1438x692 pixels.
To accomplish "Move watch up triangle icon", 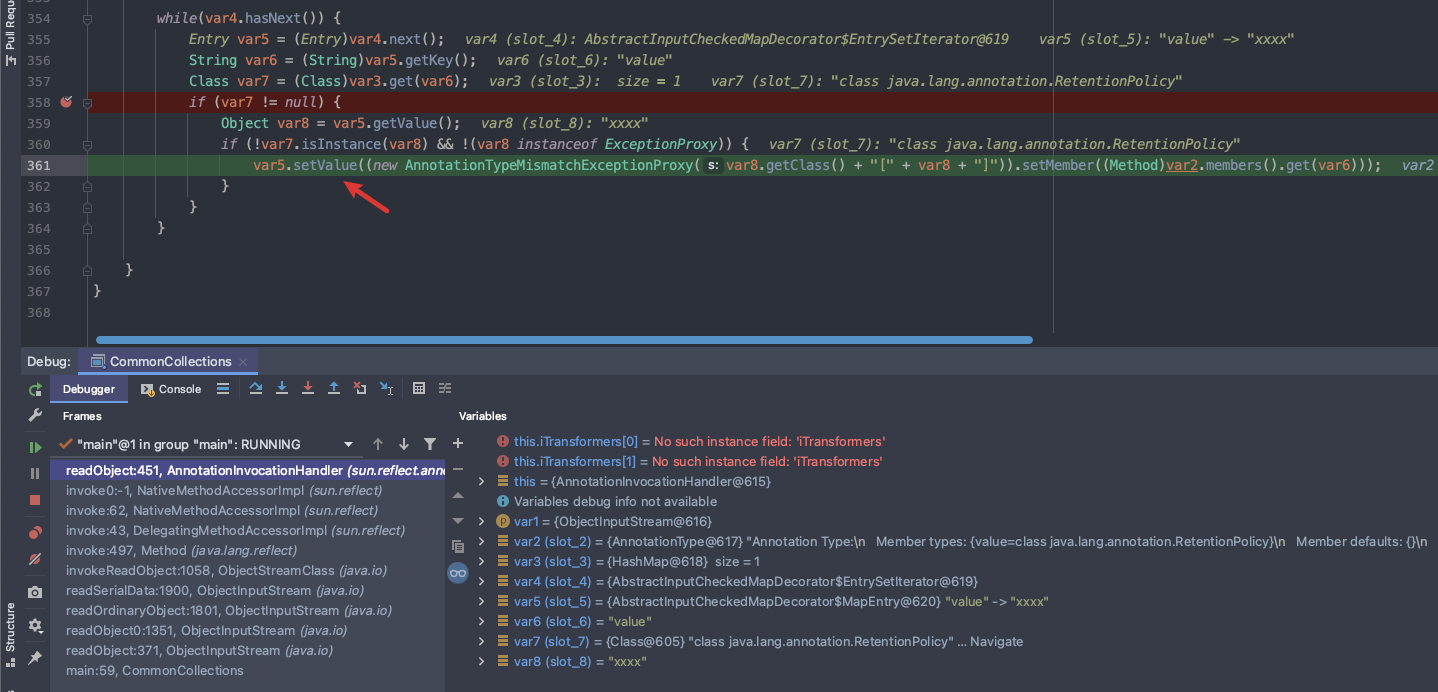I will coord(458,495).
